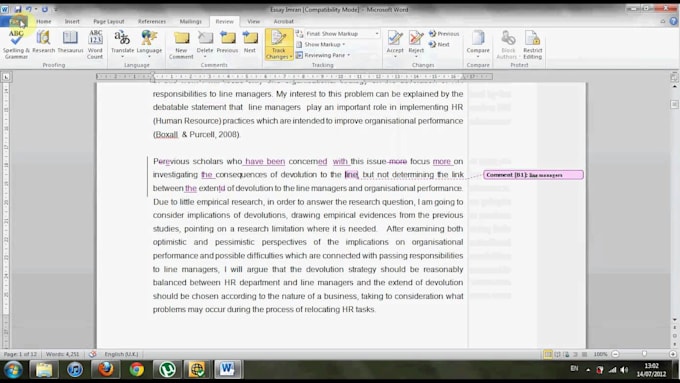Click the zoom slider handle
The height and width of the screenshot is (383, 680).
click(x=644, y=354)
